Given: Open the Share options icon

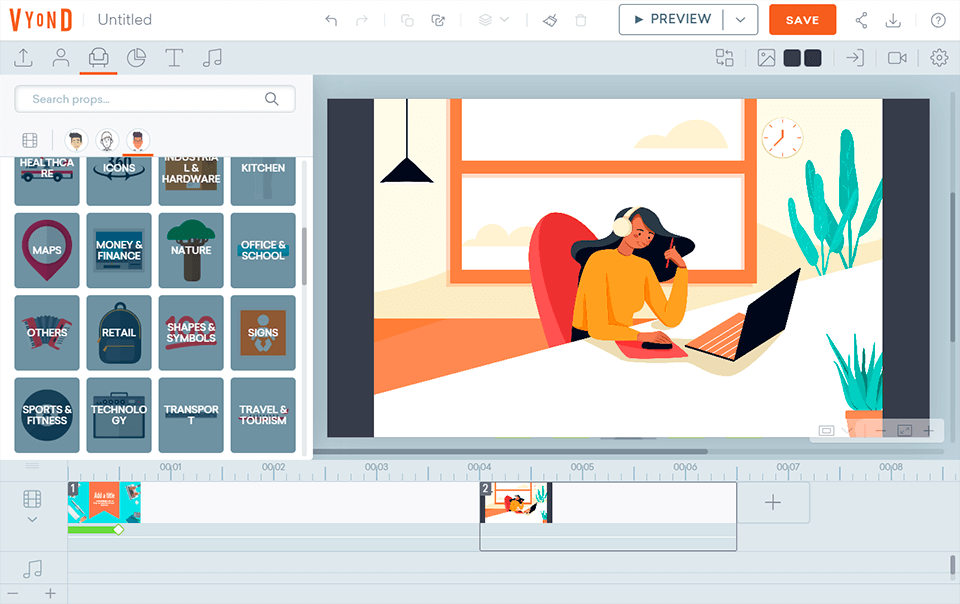Looking at the screenshot, I should 862,20.
